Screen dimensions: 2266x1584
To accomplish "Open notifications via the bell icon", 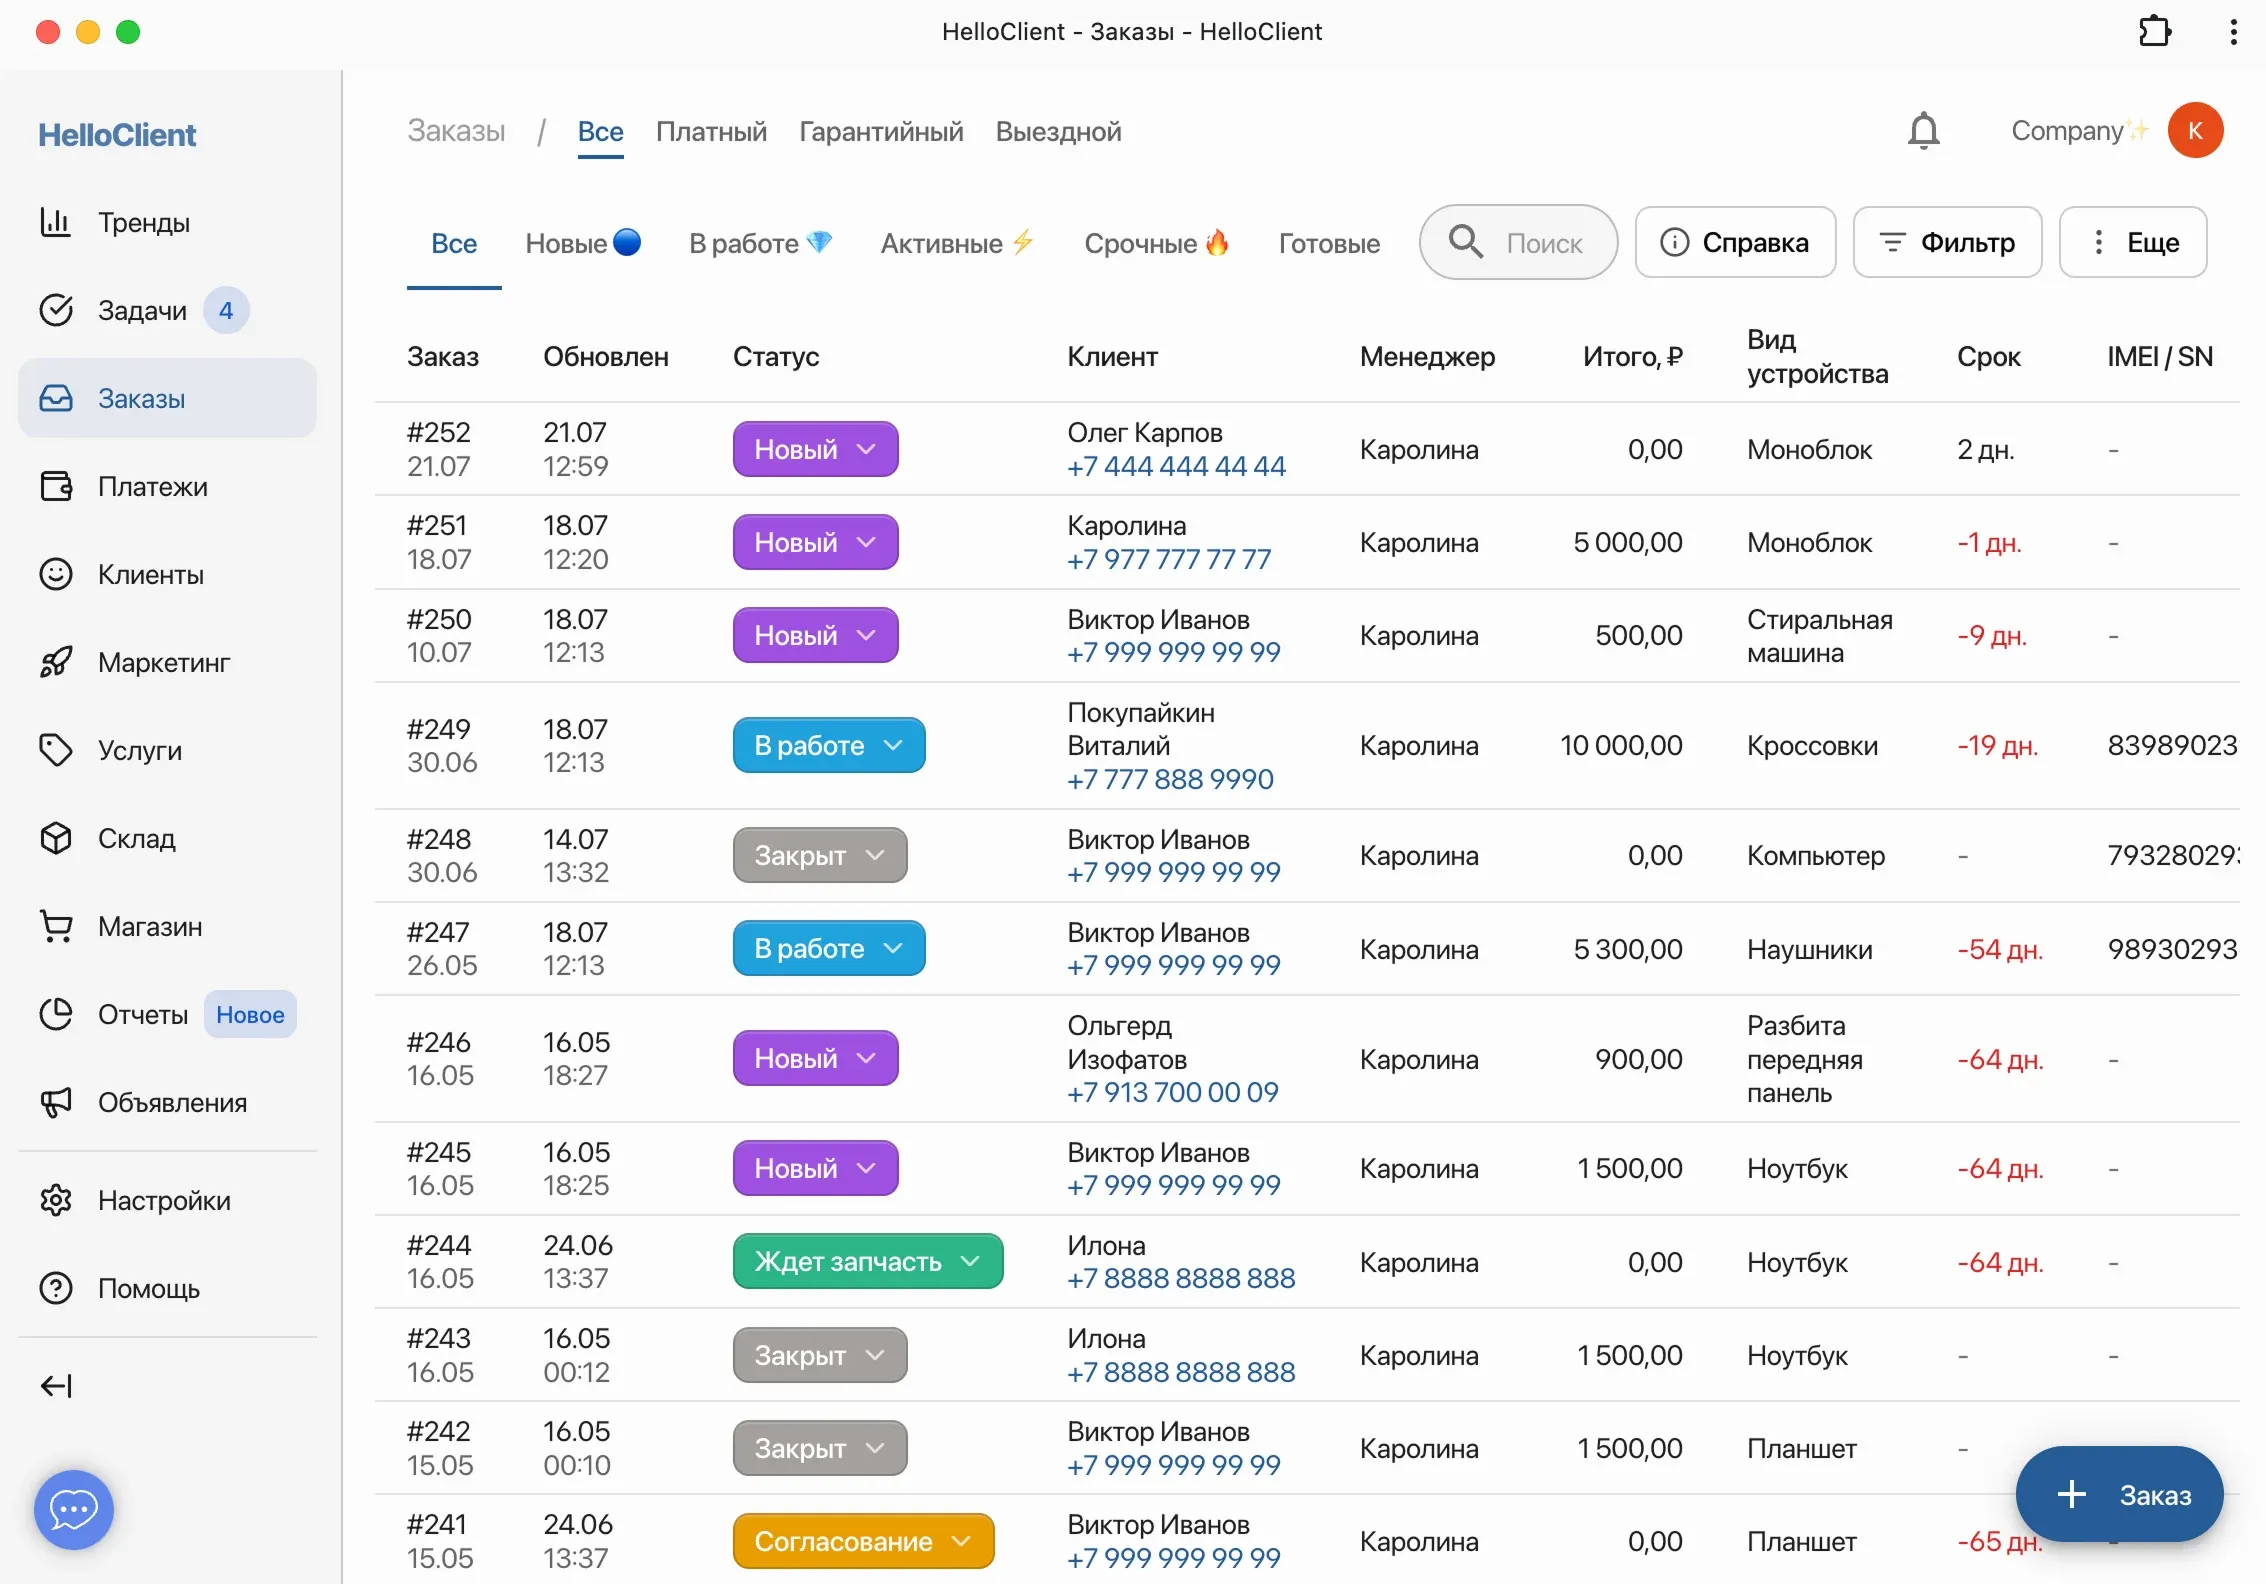I will pos(1923,130).
